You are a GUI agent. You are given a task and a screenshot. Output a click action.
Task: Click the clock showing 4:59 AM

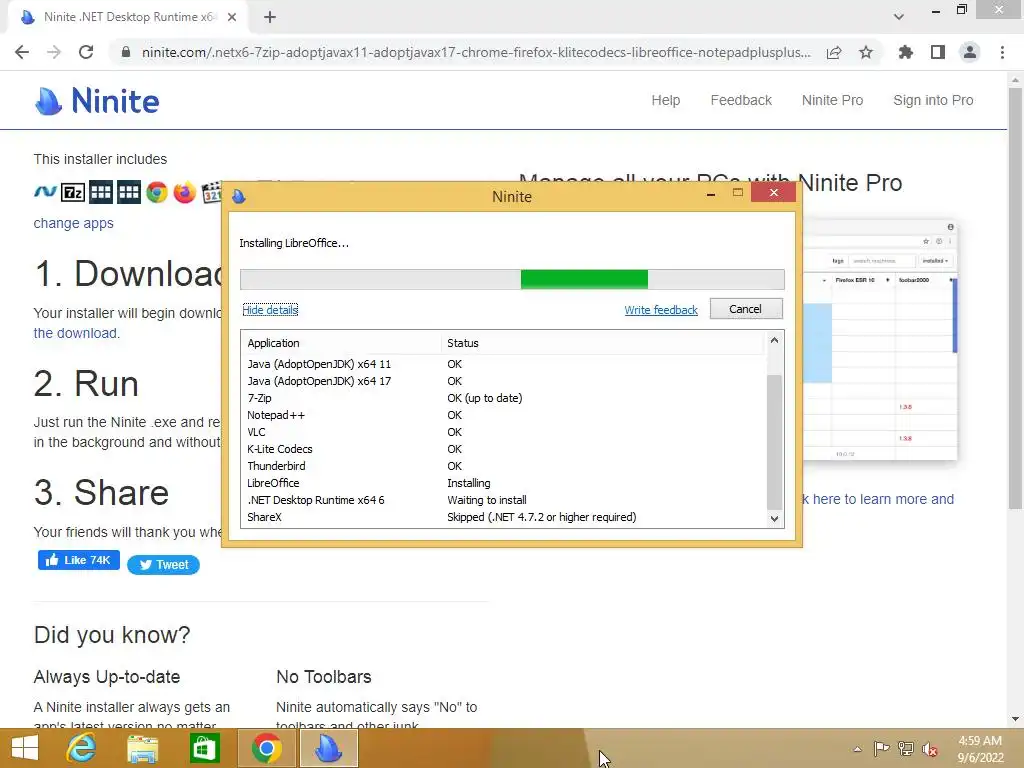(x=980, y=741)
